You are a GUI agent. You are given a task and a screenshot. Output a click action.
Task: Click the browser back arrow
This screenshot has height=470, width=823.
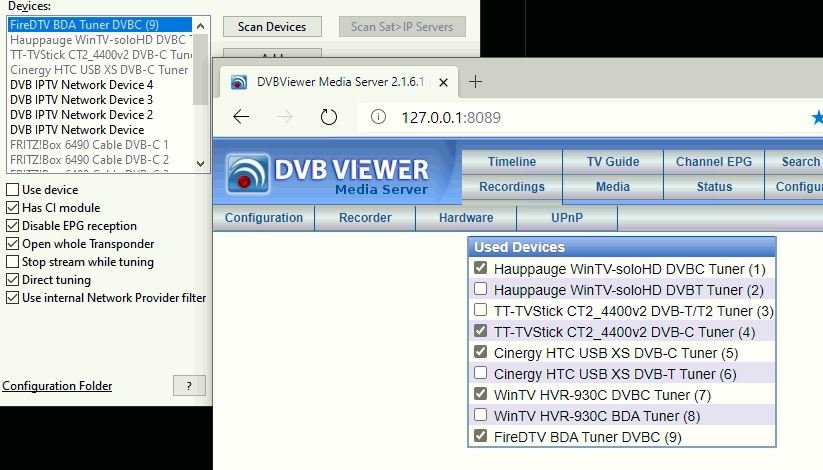(x=241, y=117)
